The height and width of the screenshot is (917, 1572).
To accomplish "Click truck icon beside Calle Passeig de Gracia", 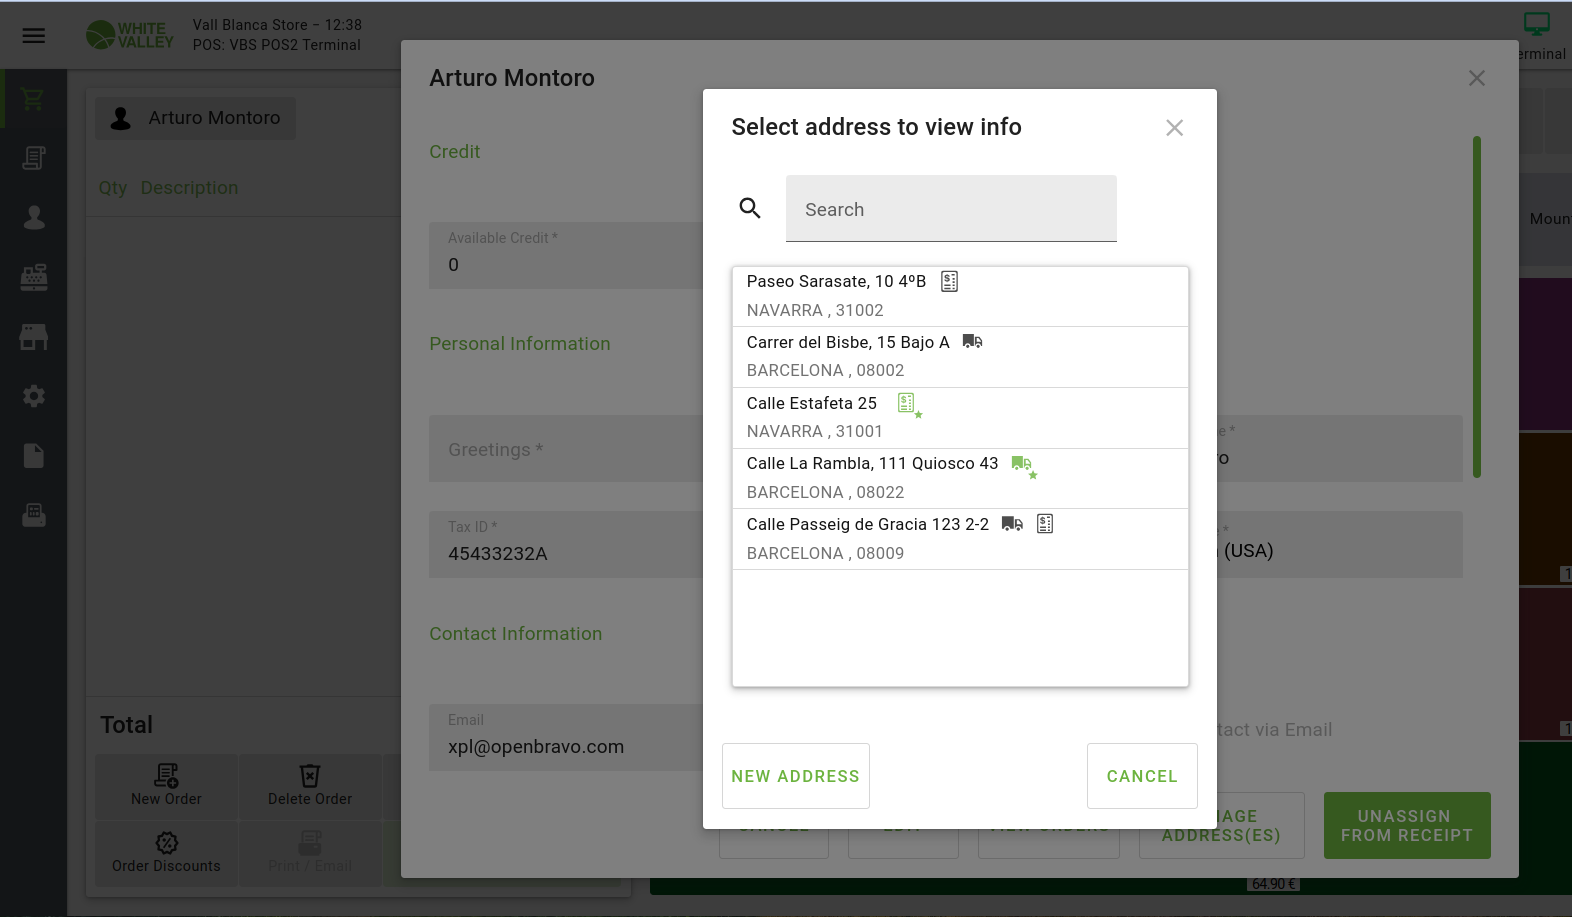I will (1012, 524).
